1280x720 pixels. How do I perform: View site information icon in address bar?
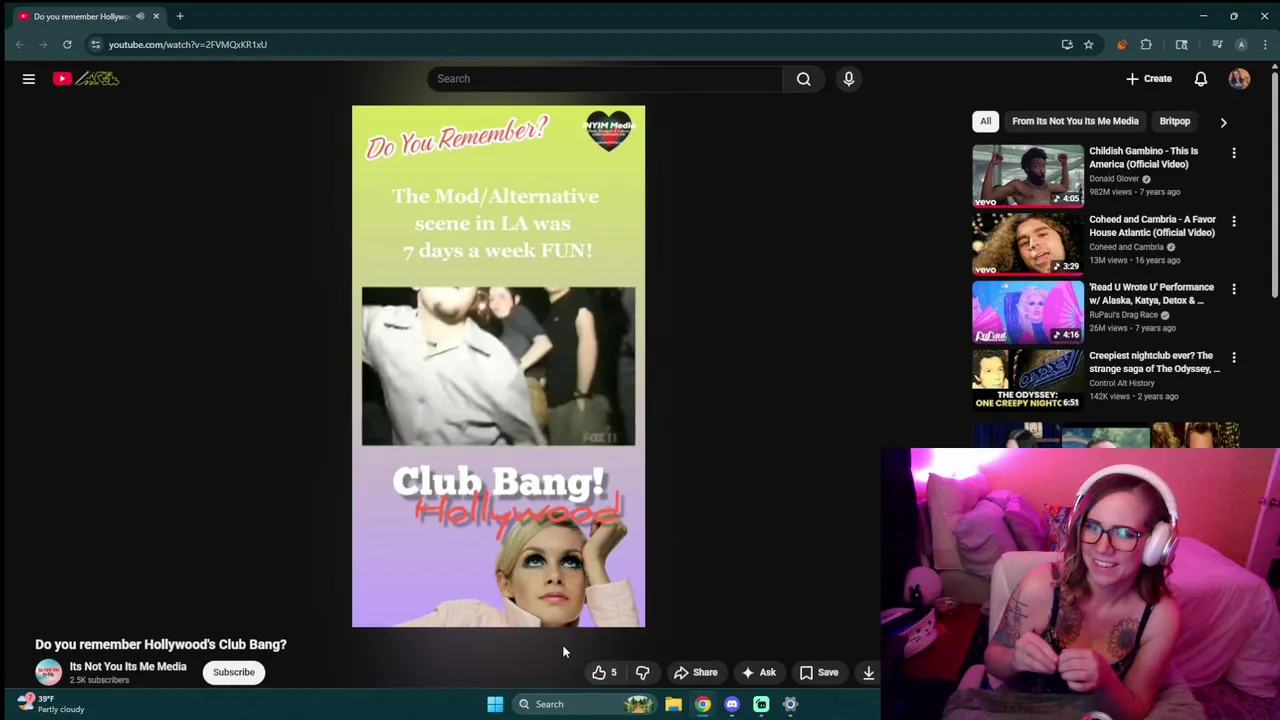[x=95, y=44]
